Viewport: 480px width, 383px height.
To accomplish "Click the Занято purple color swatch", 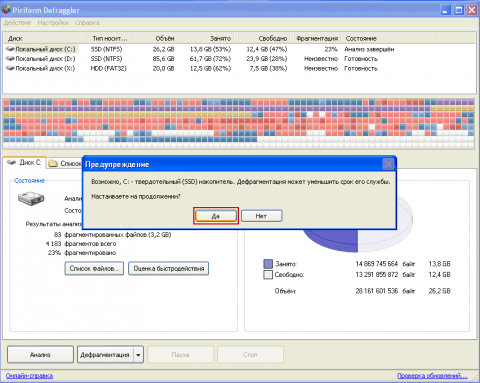I will (268, 264).
